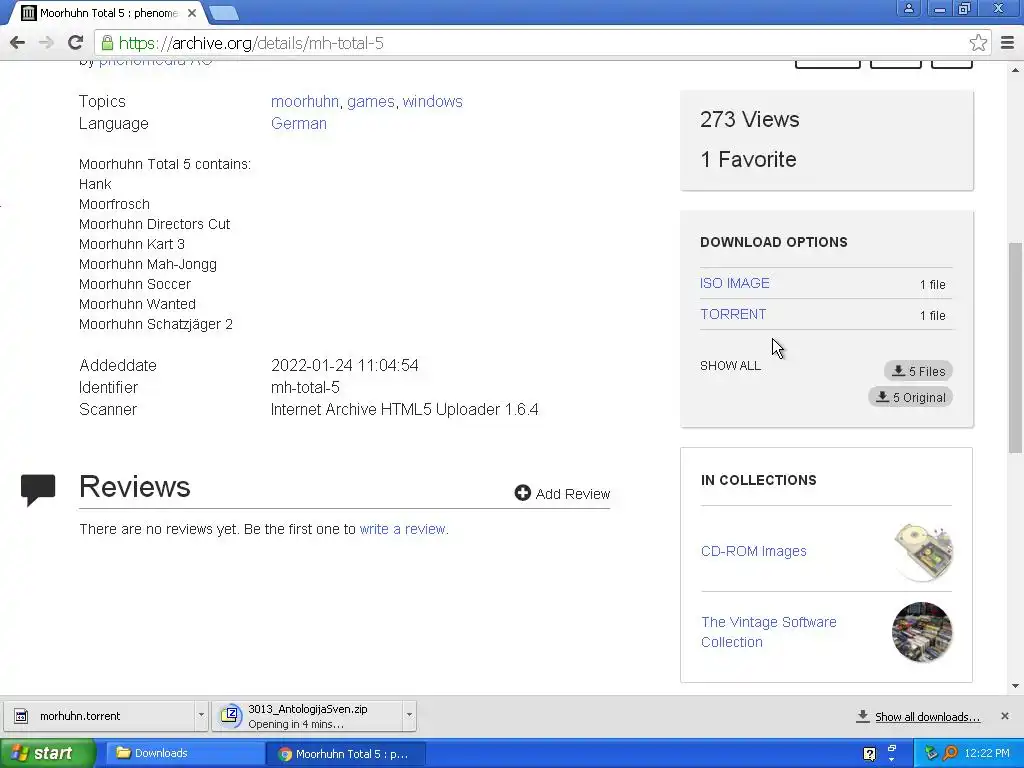
Task: Switch to the Downloads folder taskbar item
Action: (x=183, y=753)
